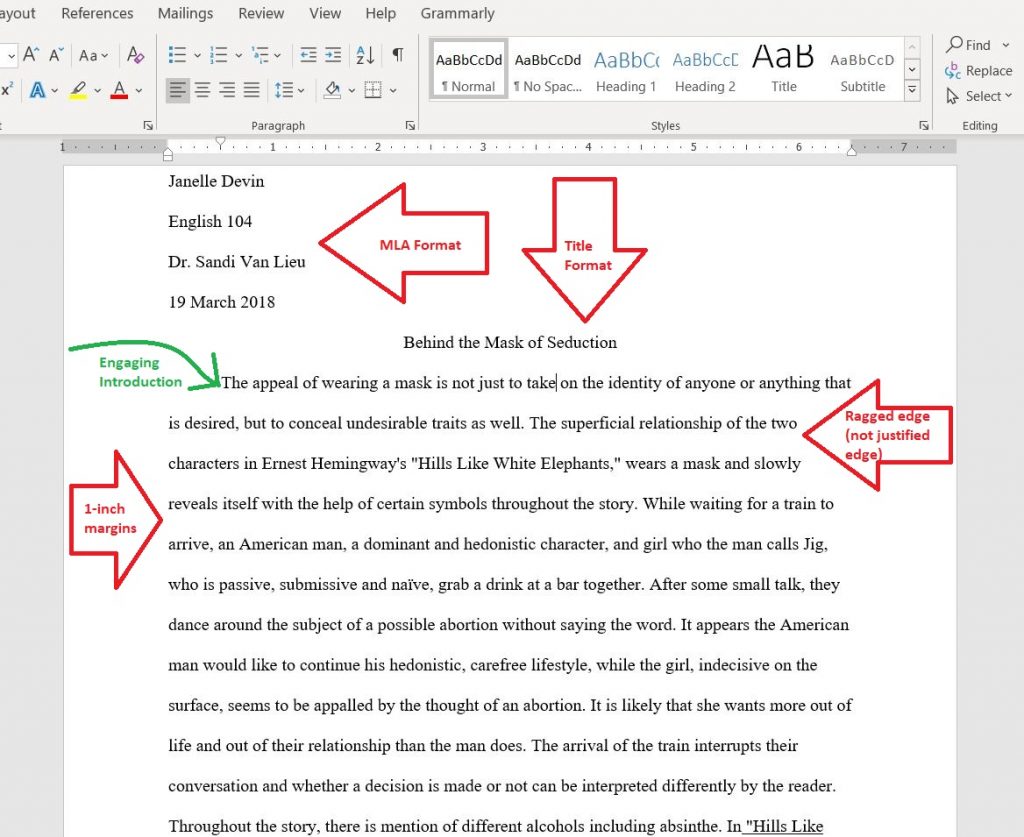The width and height of the screenshot is (1024, 837).
Task: Toggle center paragraph alignment
Action: (201, 89)
